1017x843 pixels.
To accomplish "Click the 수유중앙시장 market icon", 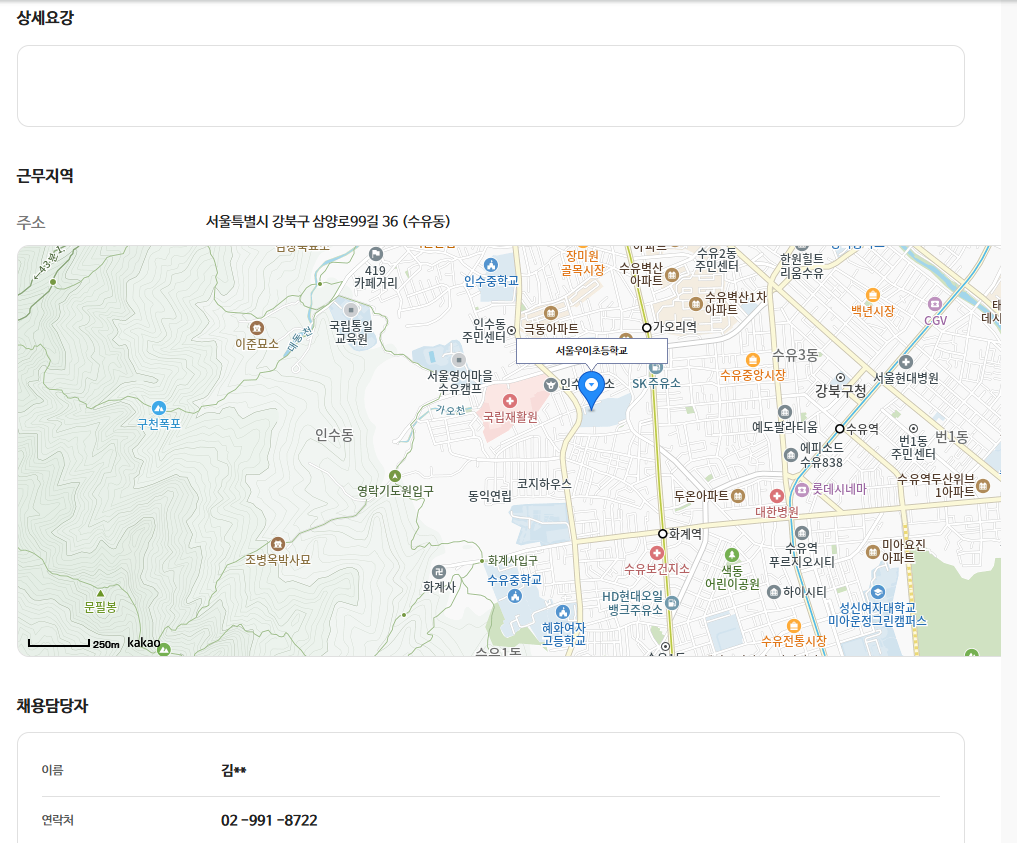I will click(x=752, y=359).
